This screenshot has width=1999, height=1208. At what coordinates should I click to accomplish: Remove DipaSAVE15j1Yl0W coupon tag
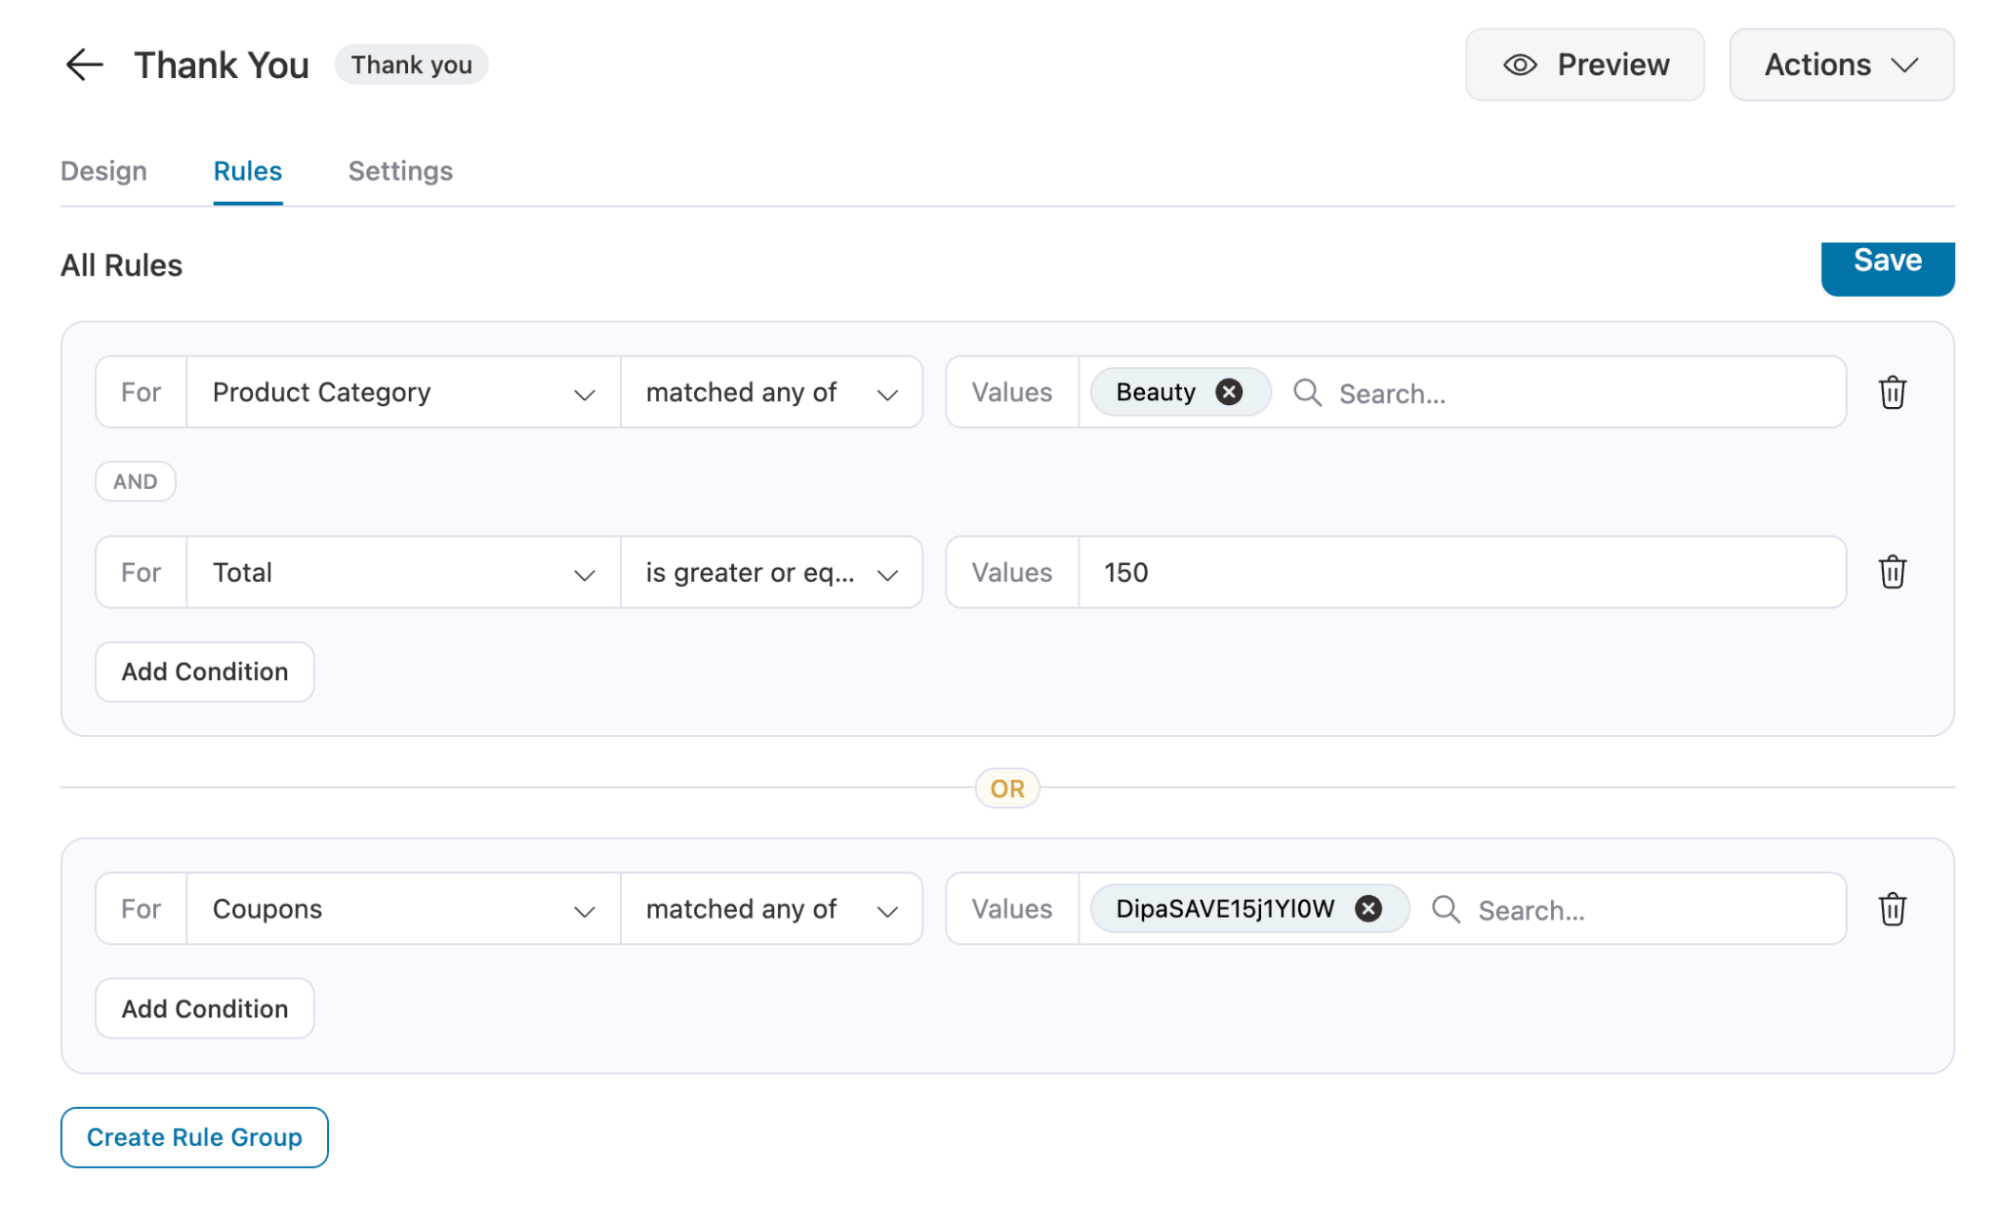[x=1366, y=910]
